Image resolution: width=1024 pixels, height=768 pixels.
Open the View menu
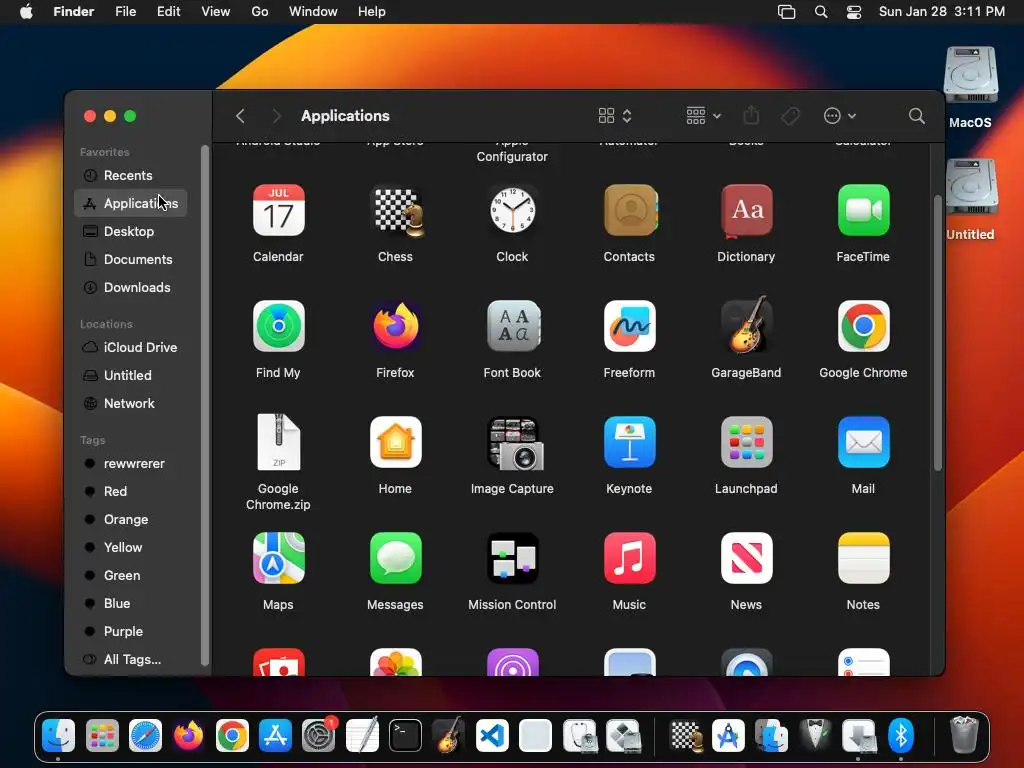click(x=216, y=12)
